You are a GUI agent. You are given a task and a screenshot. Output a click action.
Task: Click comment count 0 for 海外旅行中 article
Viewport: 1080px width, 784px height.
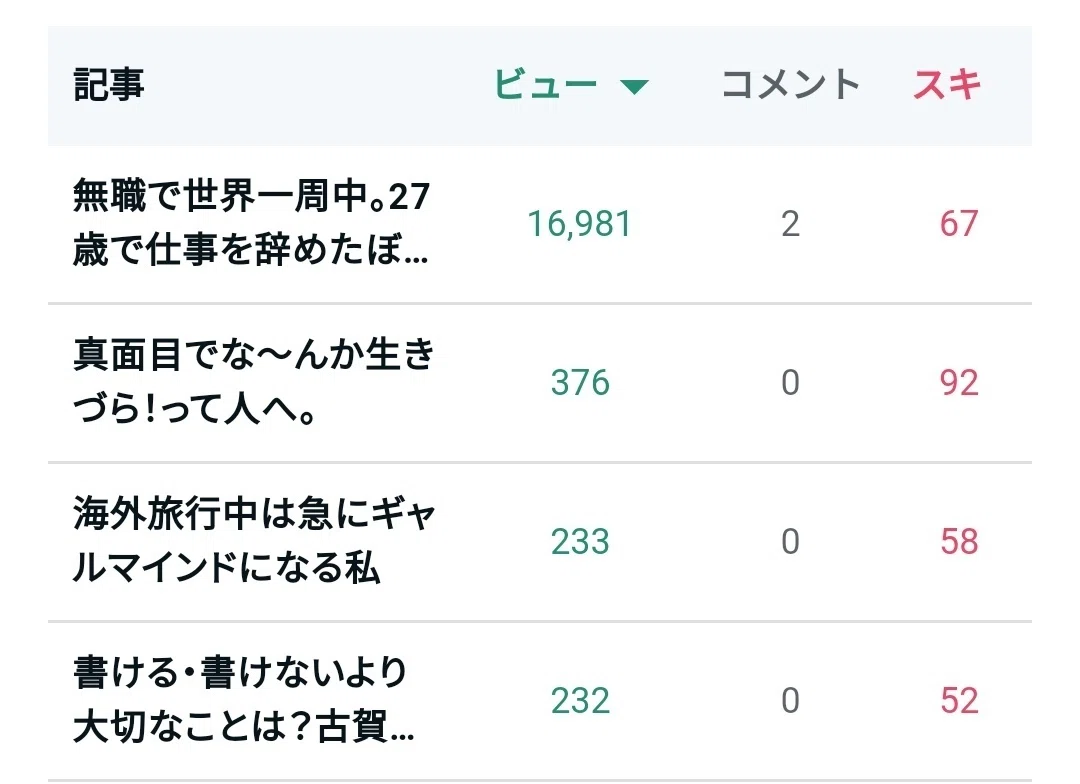coord(791,542)
